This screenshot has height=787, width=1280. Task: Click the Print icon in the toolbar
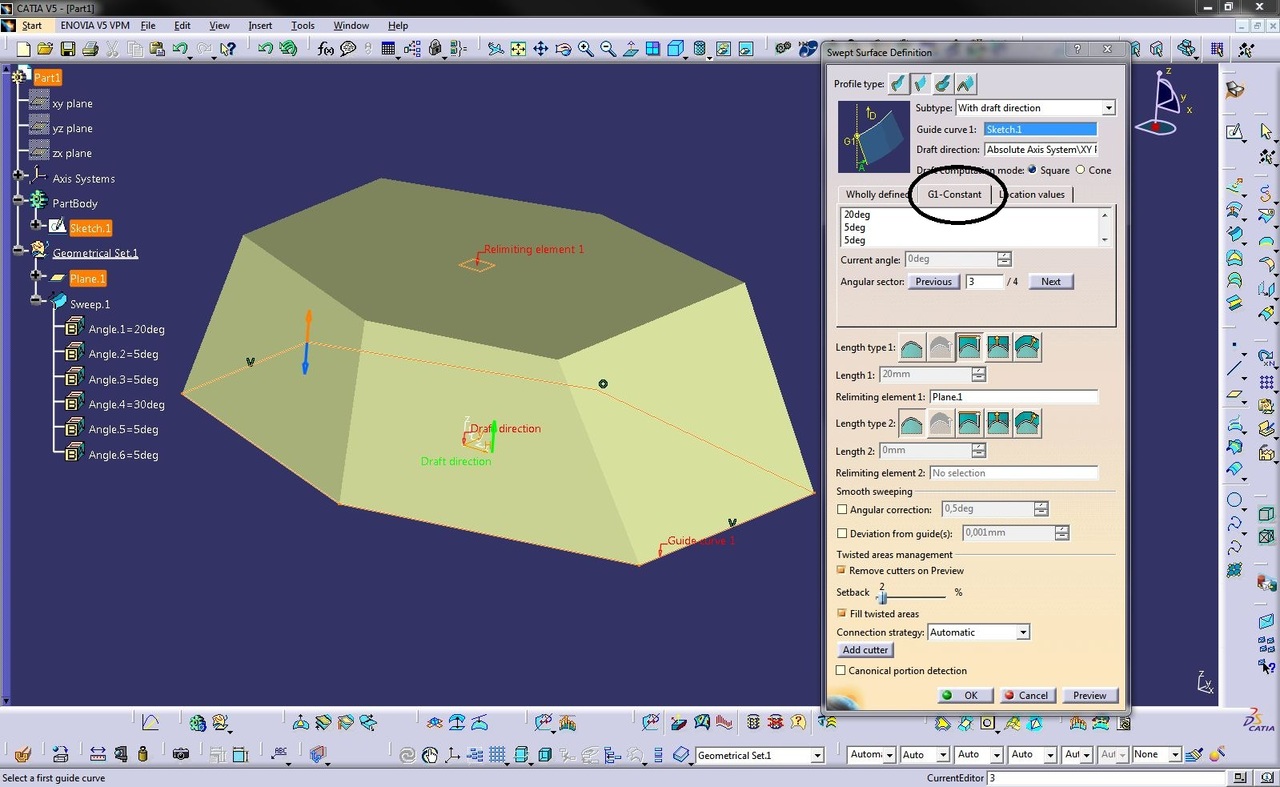(90, 48)
